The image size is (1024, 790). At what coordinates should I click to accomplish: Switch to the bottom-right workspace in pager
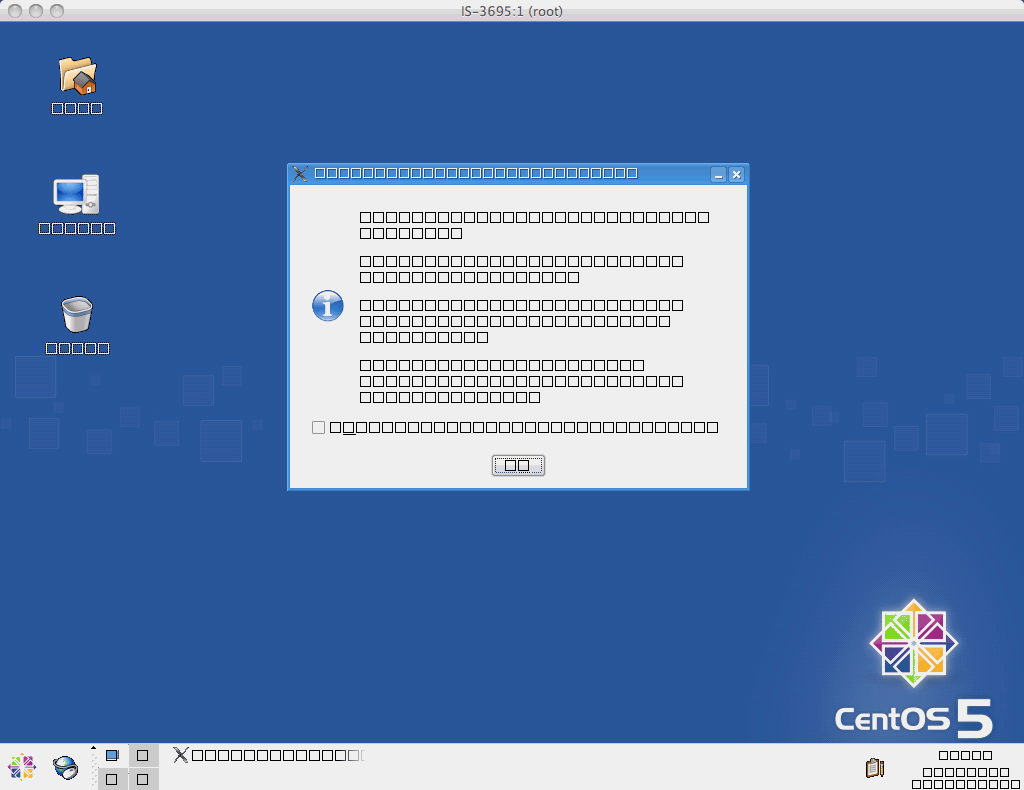(x=143, y=779)
